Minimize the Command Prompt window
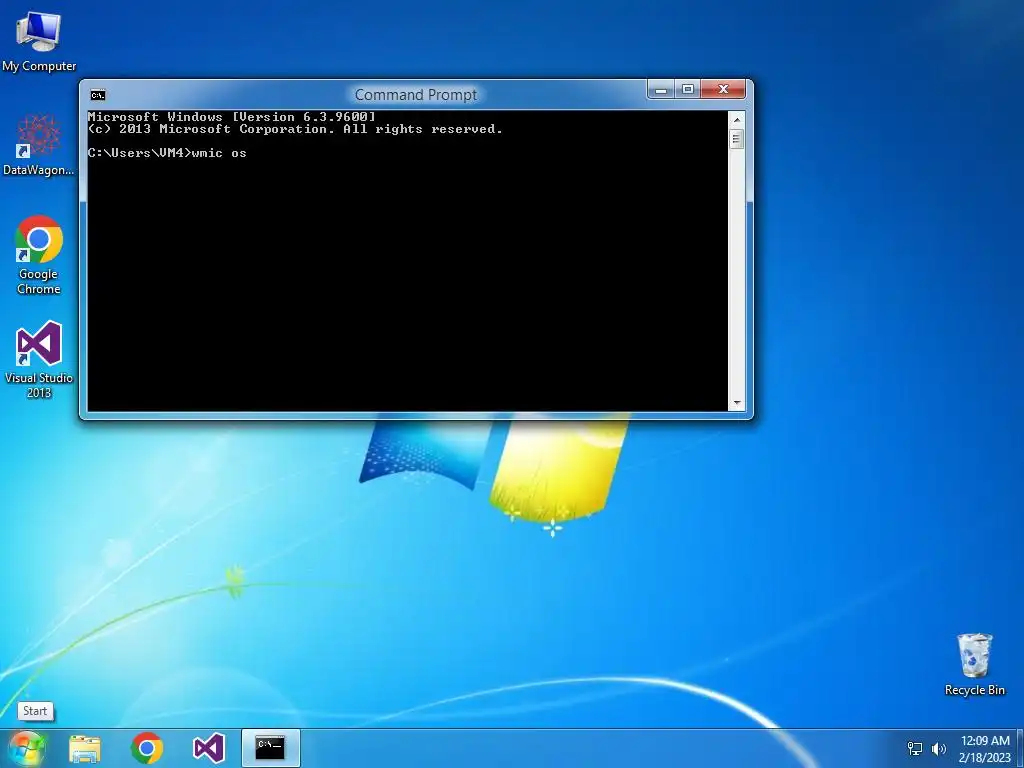The width and height of the screenshot is (1024, 768). tap(661, 89)
